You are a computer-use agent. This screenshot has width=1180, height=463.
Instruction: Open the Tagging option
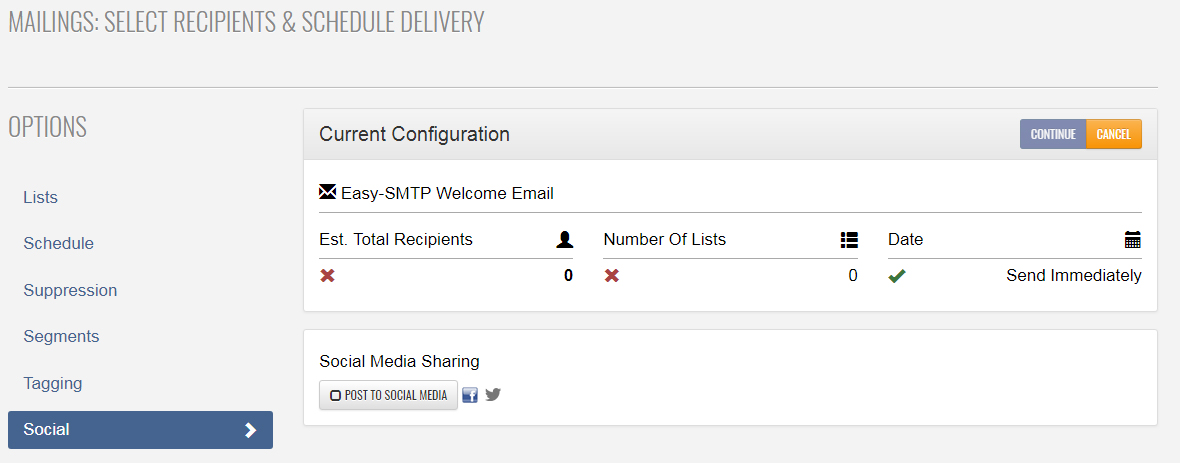[53, 383]
